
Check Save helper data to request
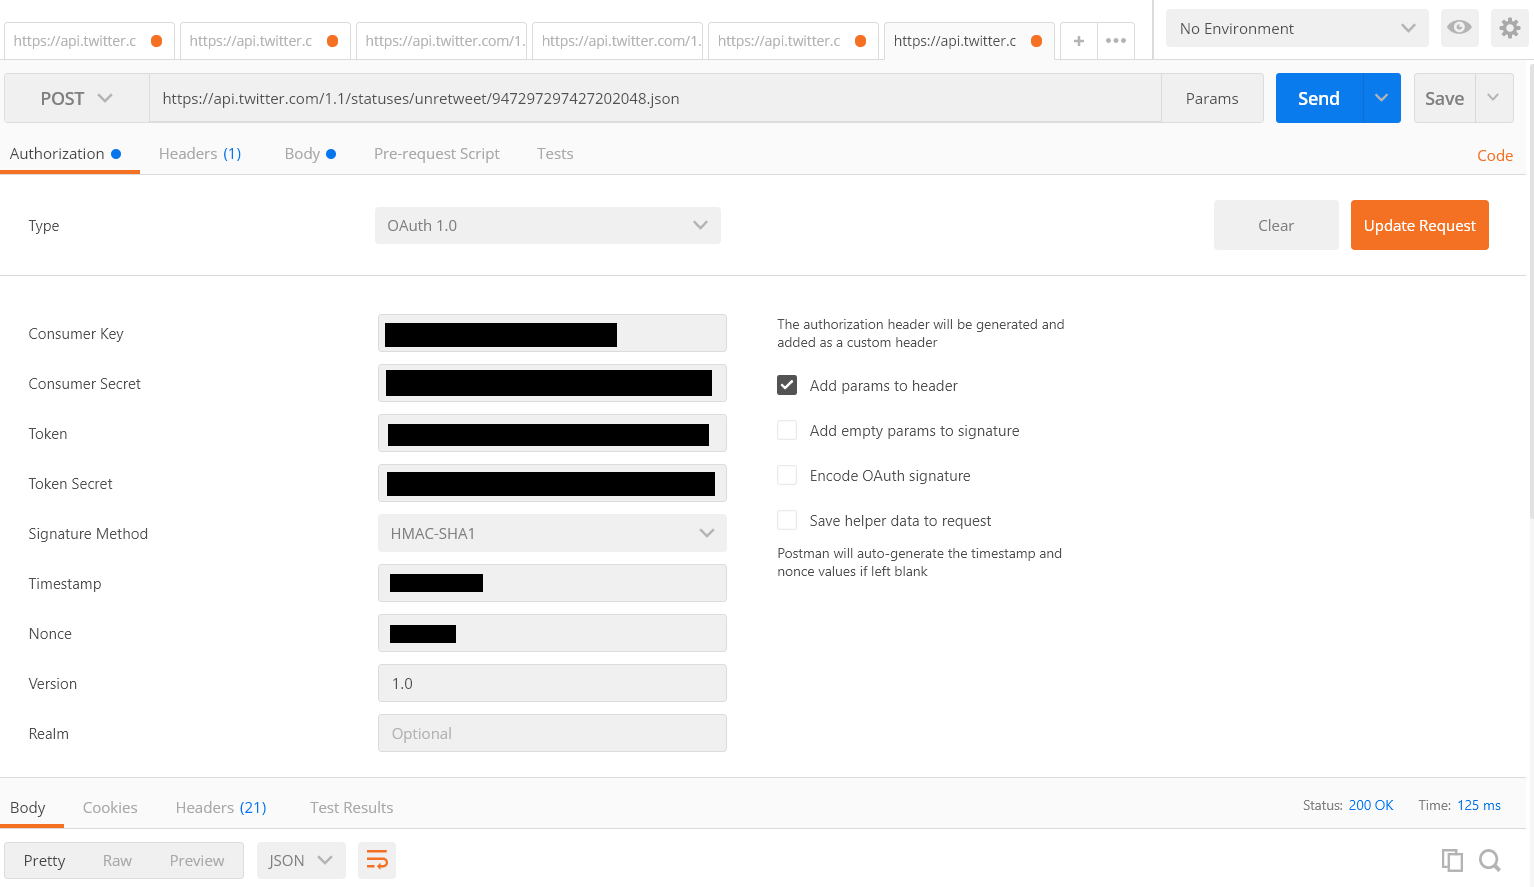[787, 520]
